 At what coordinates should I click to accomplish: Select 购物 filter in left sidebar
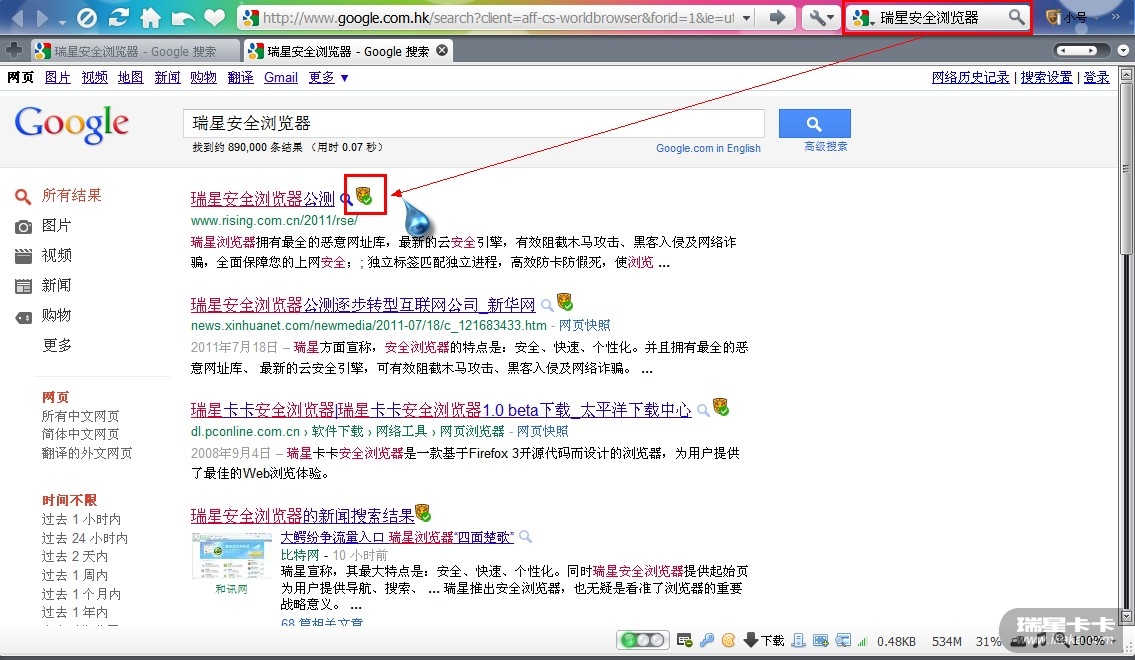point(43,316)
